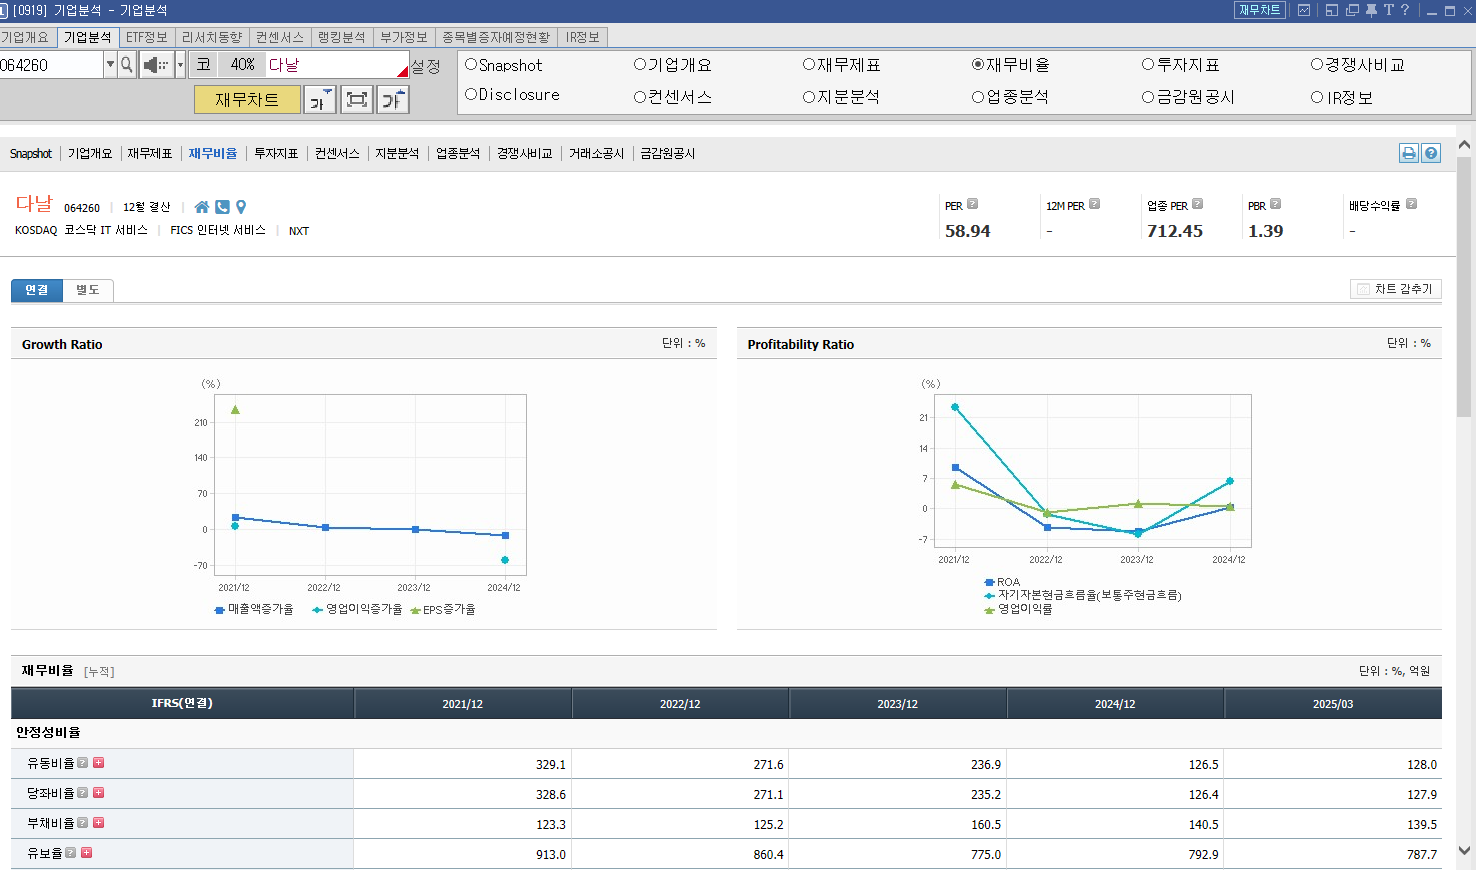The width and height of the screenshot is (1476, 870).
Task: Open dropdown arrow beside speaker icon
Action: pos(180,65)
